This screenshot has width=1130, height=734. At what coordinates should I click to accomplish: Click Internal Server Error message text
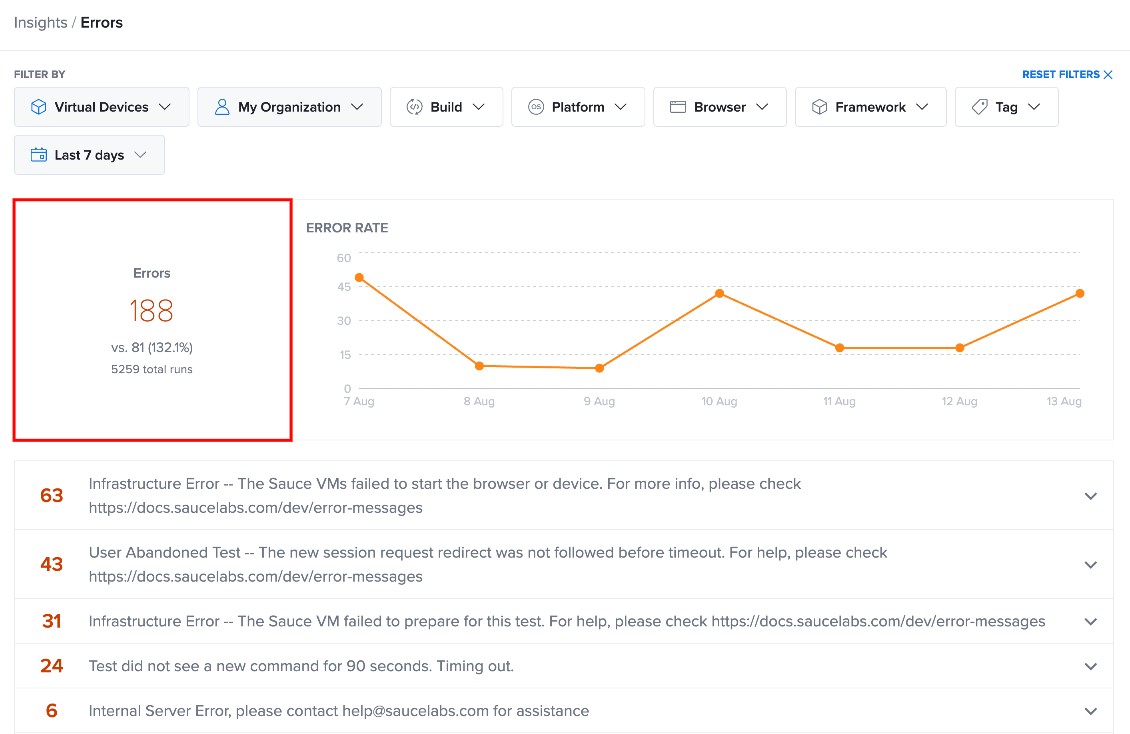tap(339, 711)
